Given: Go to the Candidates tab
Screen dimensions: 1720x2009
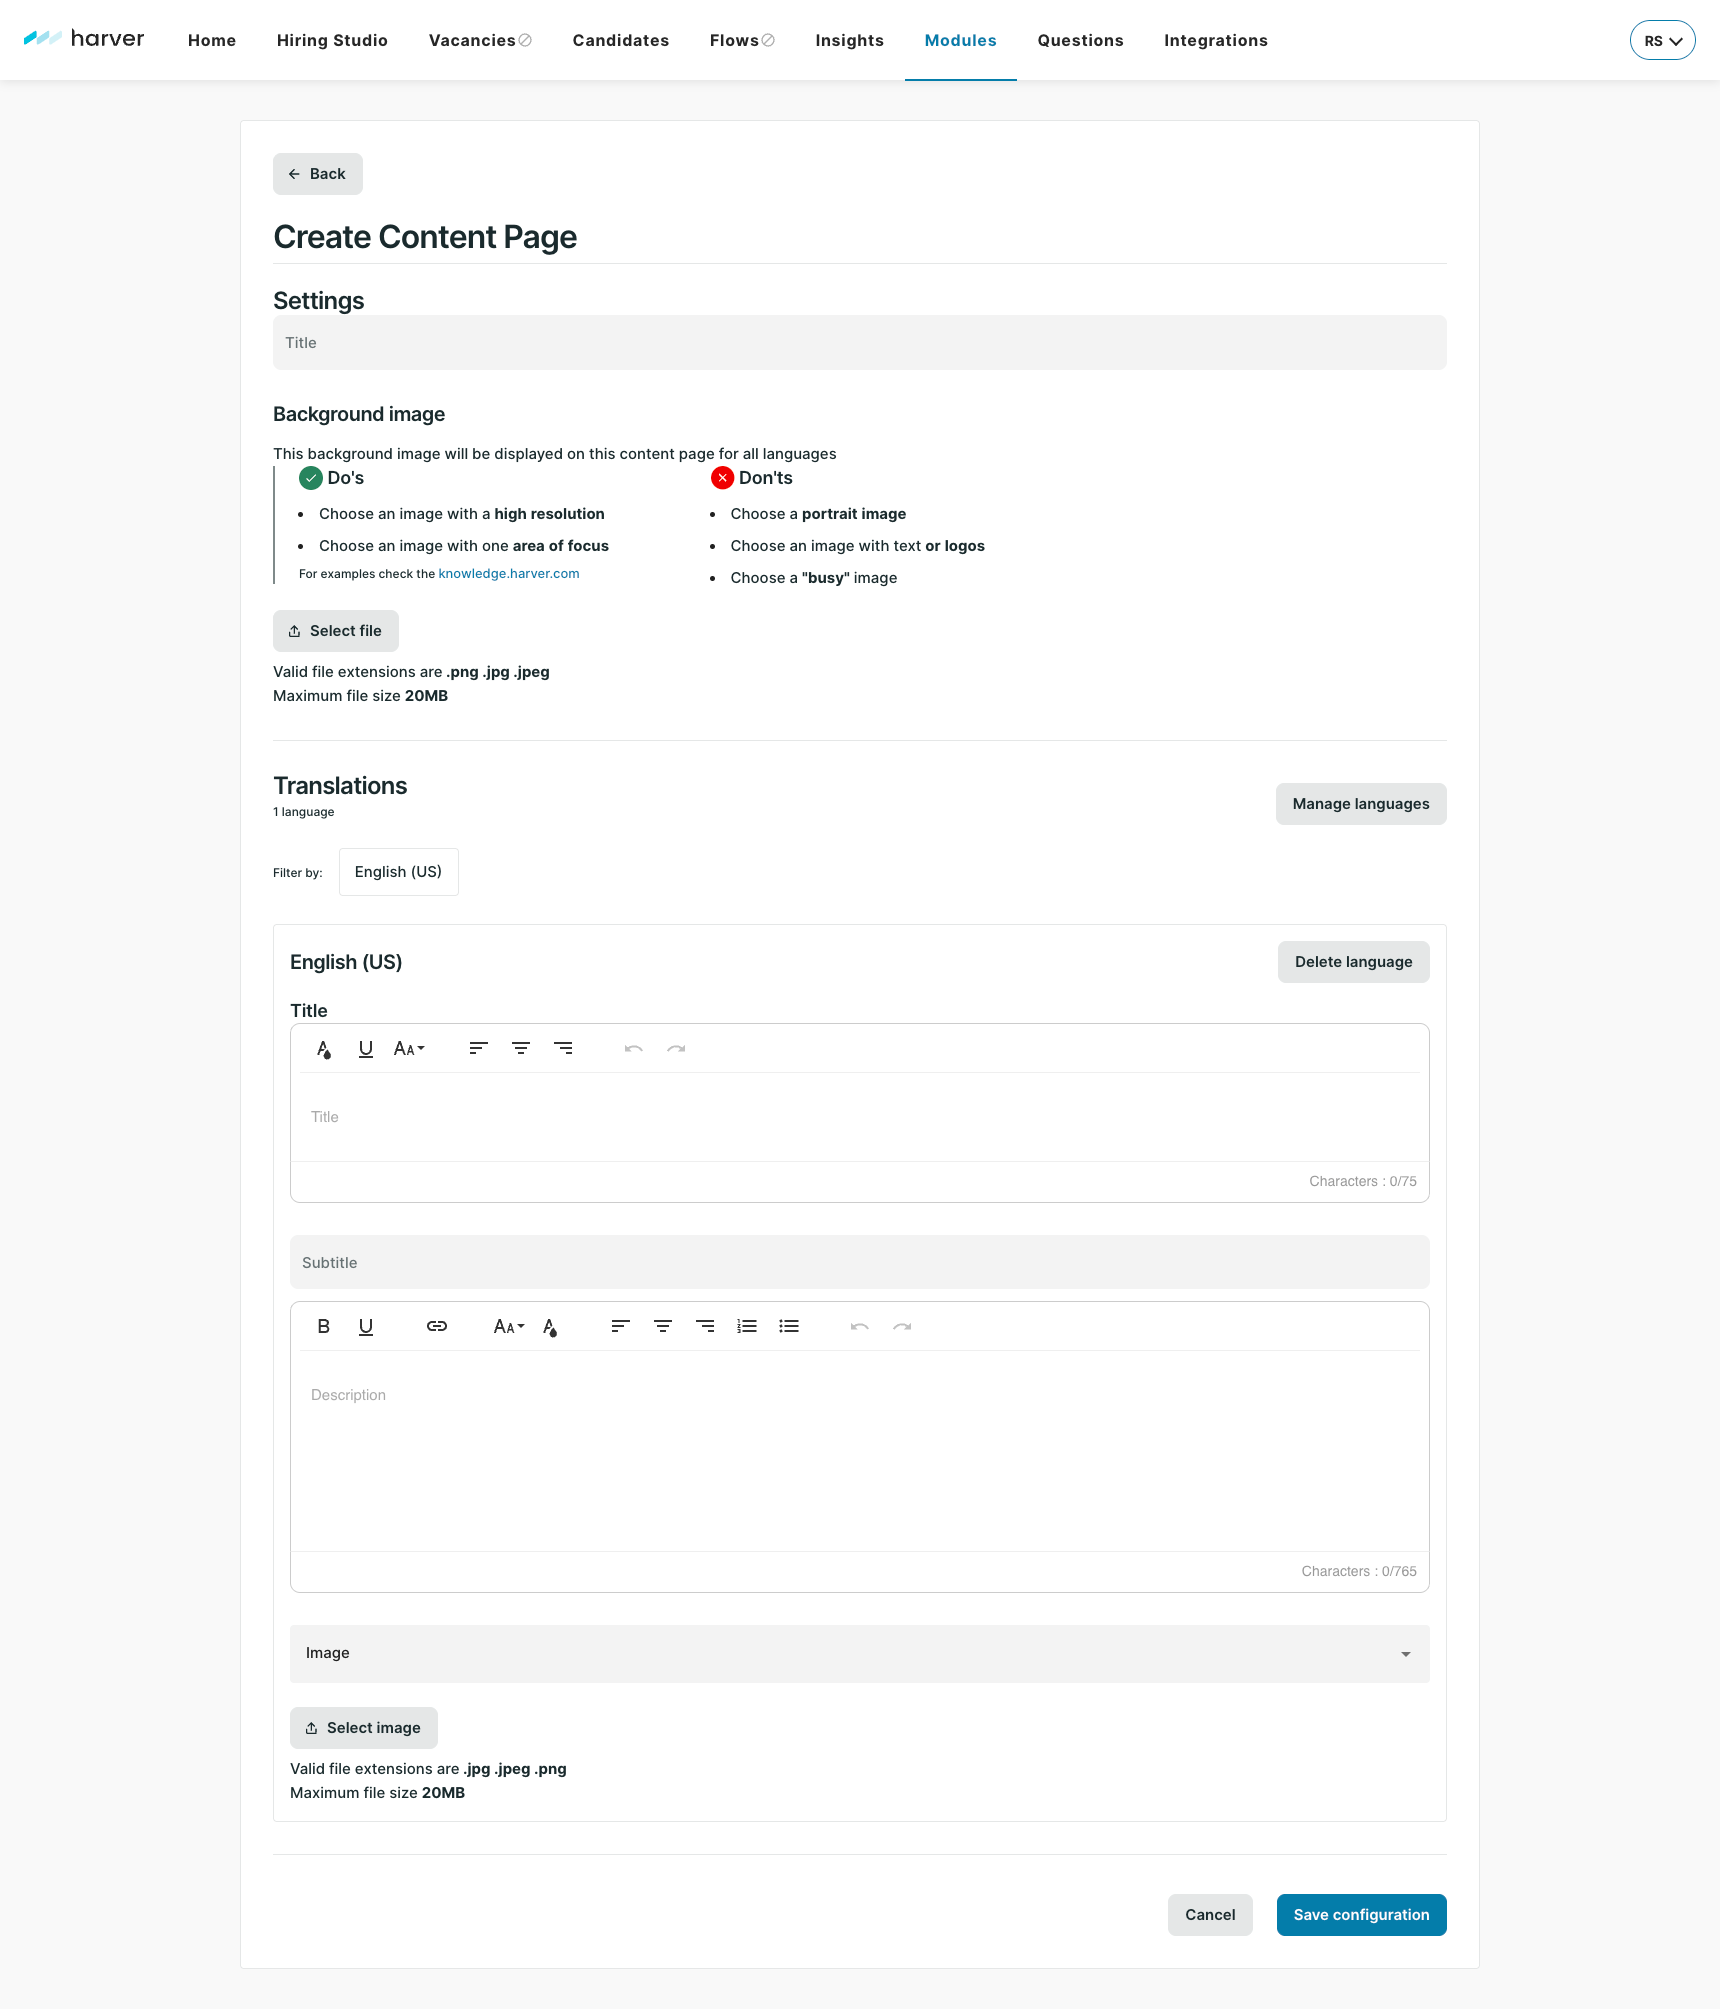Looking at the screenshot, I should (620, 40).
